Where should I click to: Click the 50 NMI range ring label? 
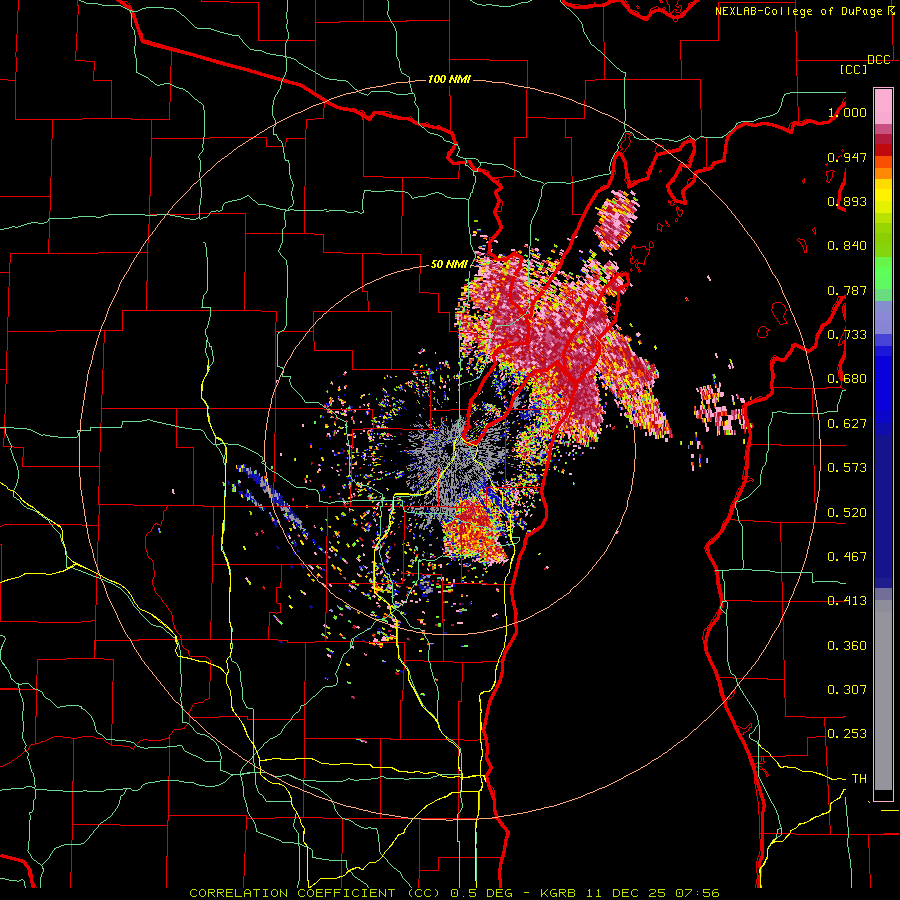tap(449, 264)
